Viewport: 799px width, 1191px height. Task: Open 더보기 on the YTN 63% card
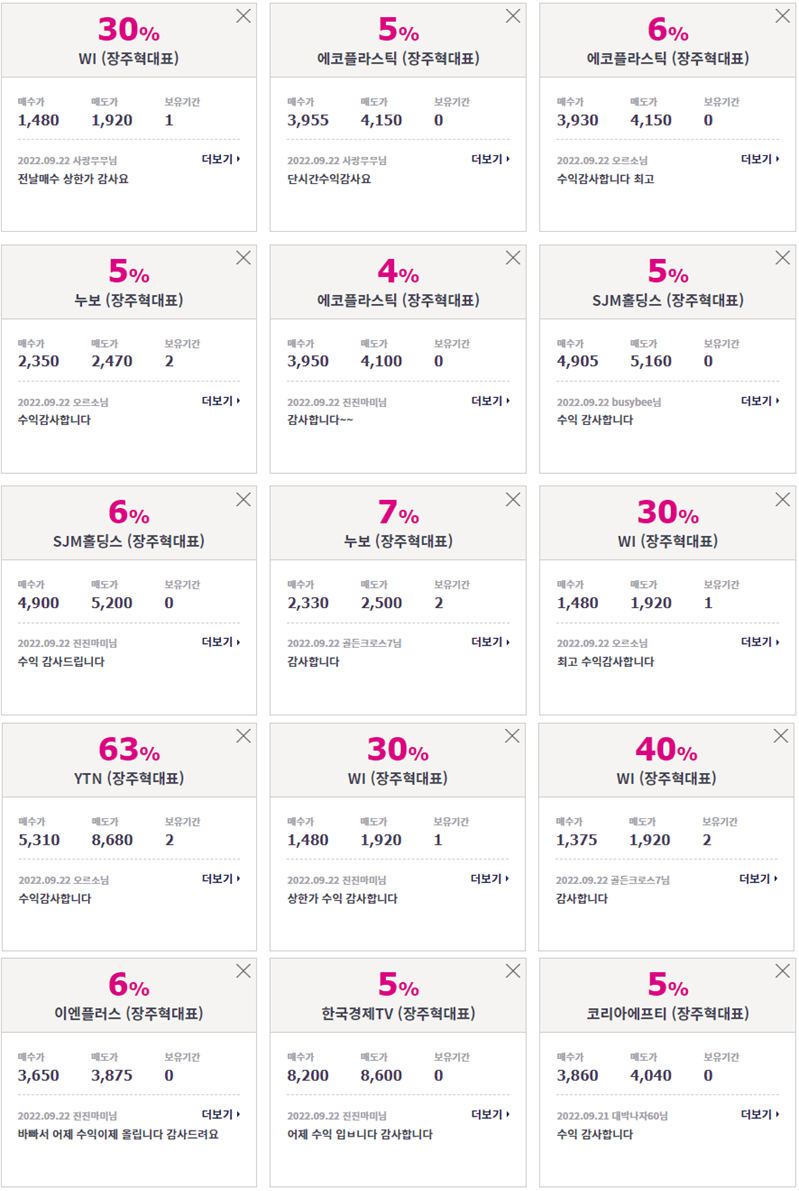click(x=221, y=879)
